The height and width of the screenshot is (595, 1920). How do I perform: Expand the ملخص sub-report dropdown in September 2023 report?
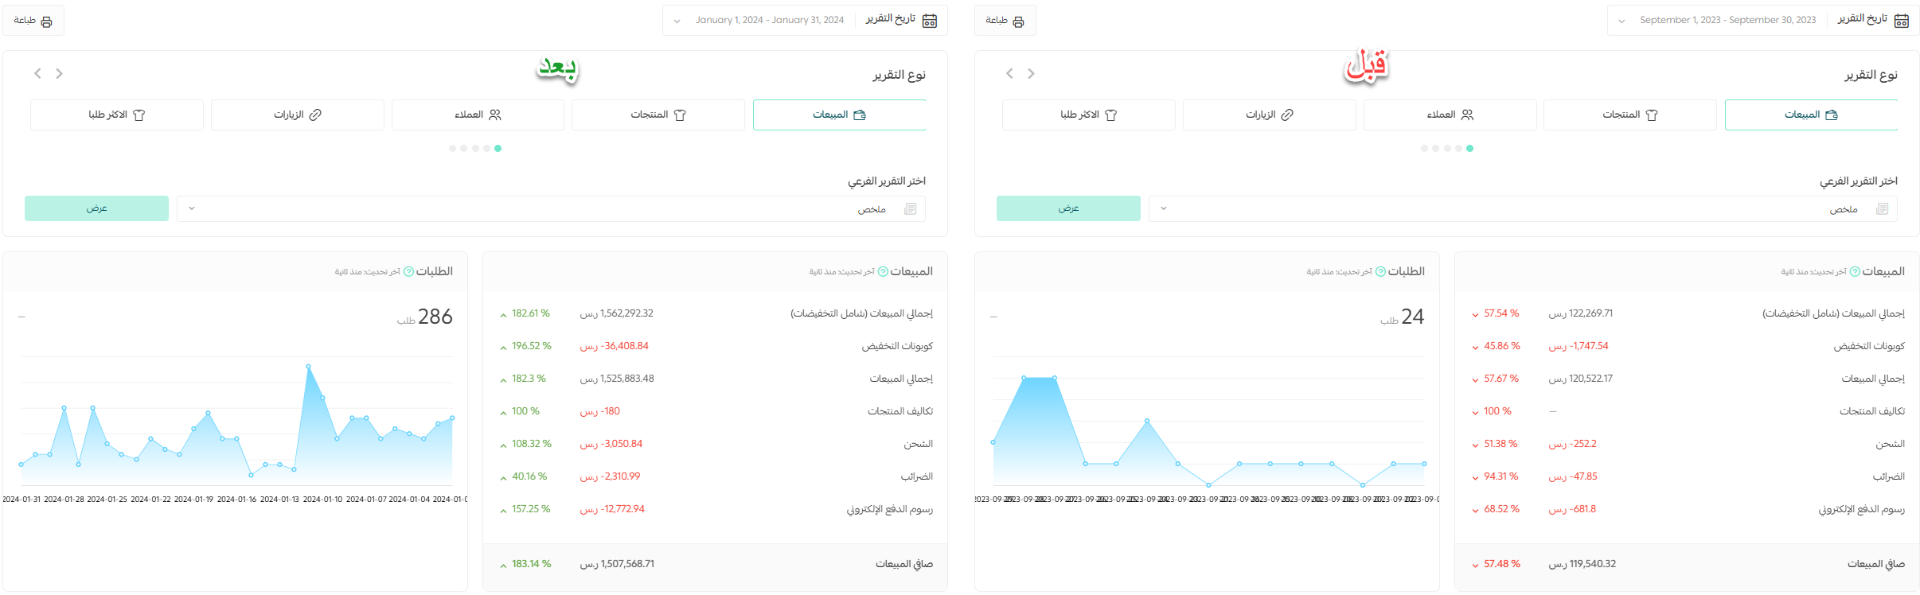tap(1523, 208)
